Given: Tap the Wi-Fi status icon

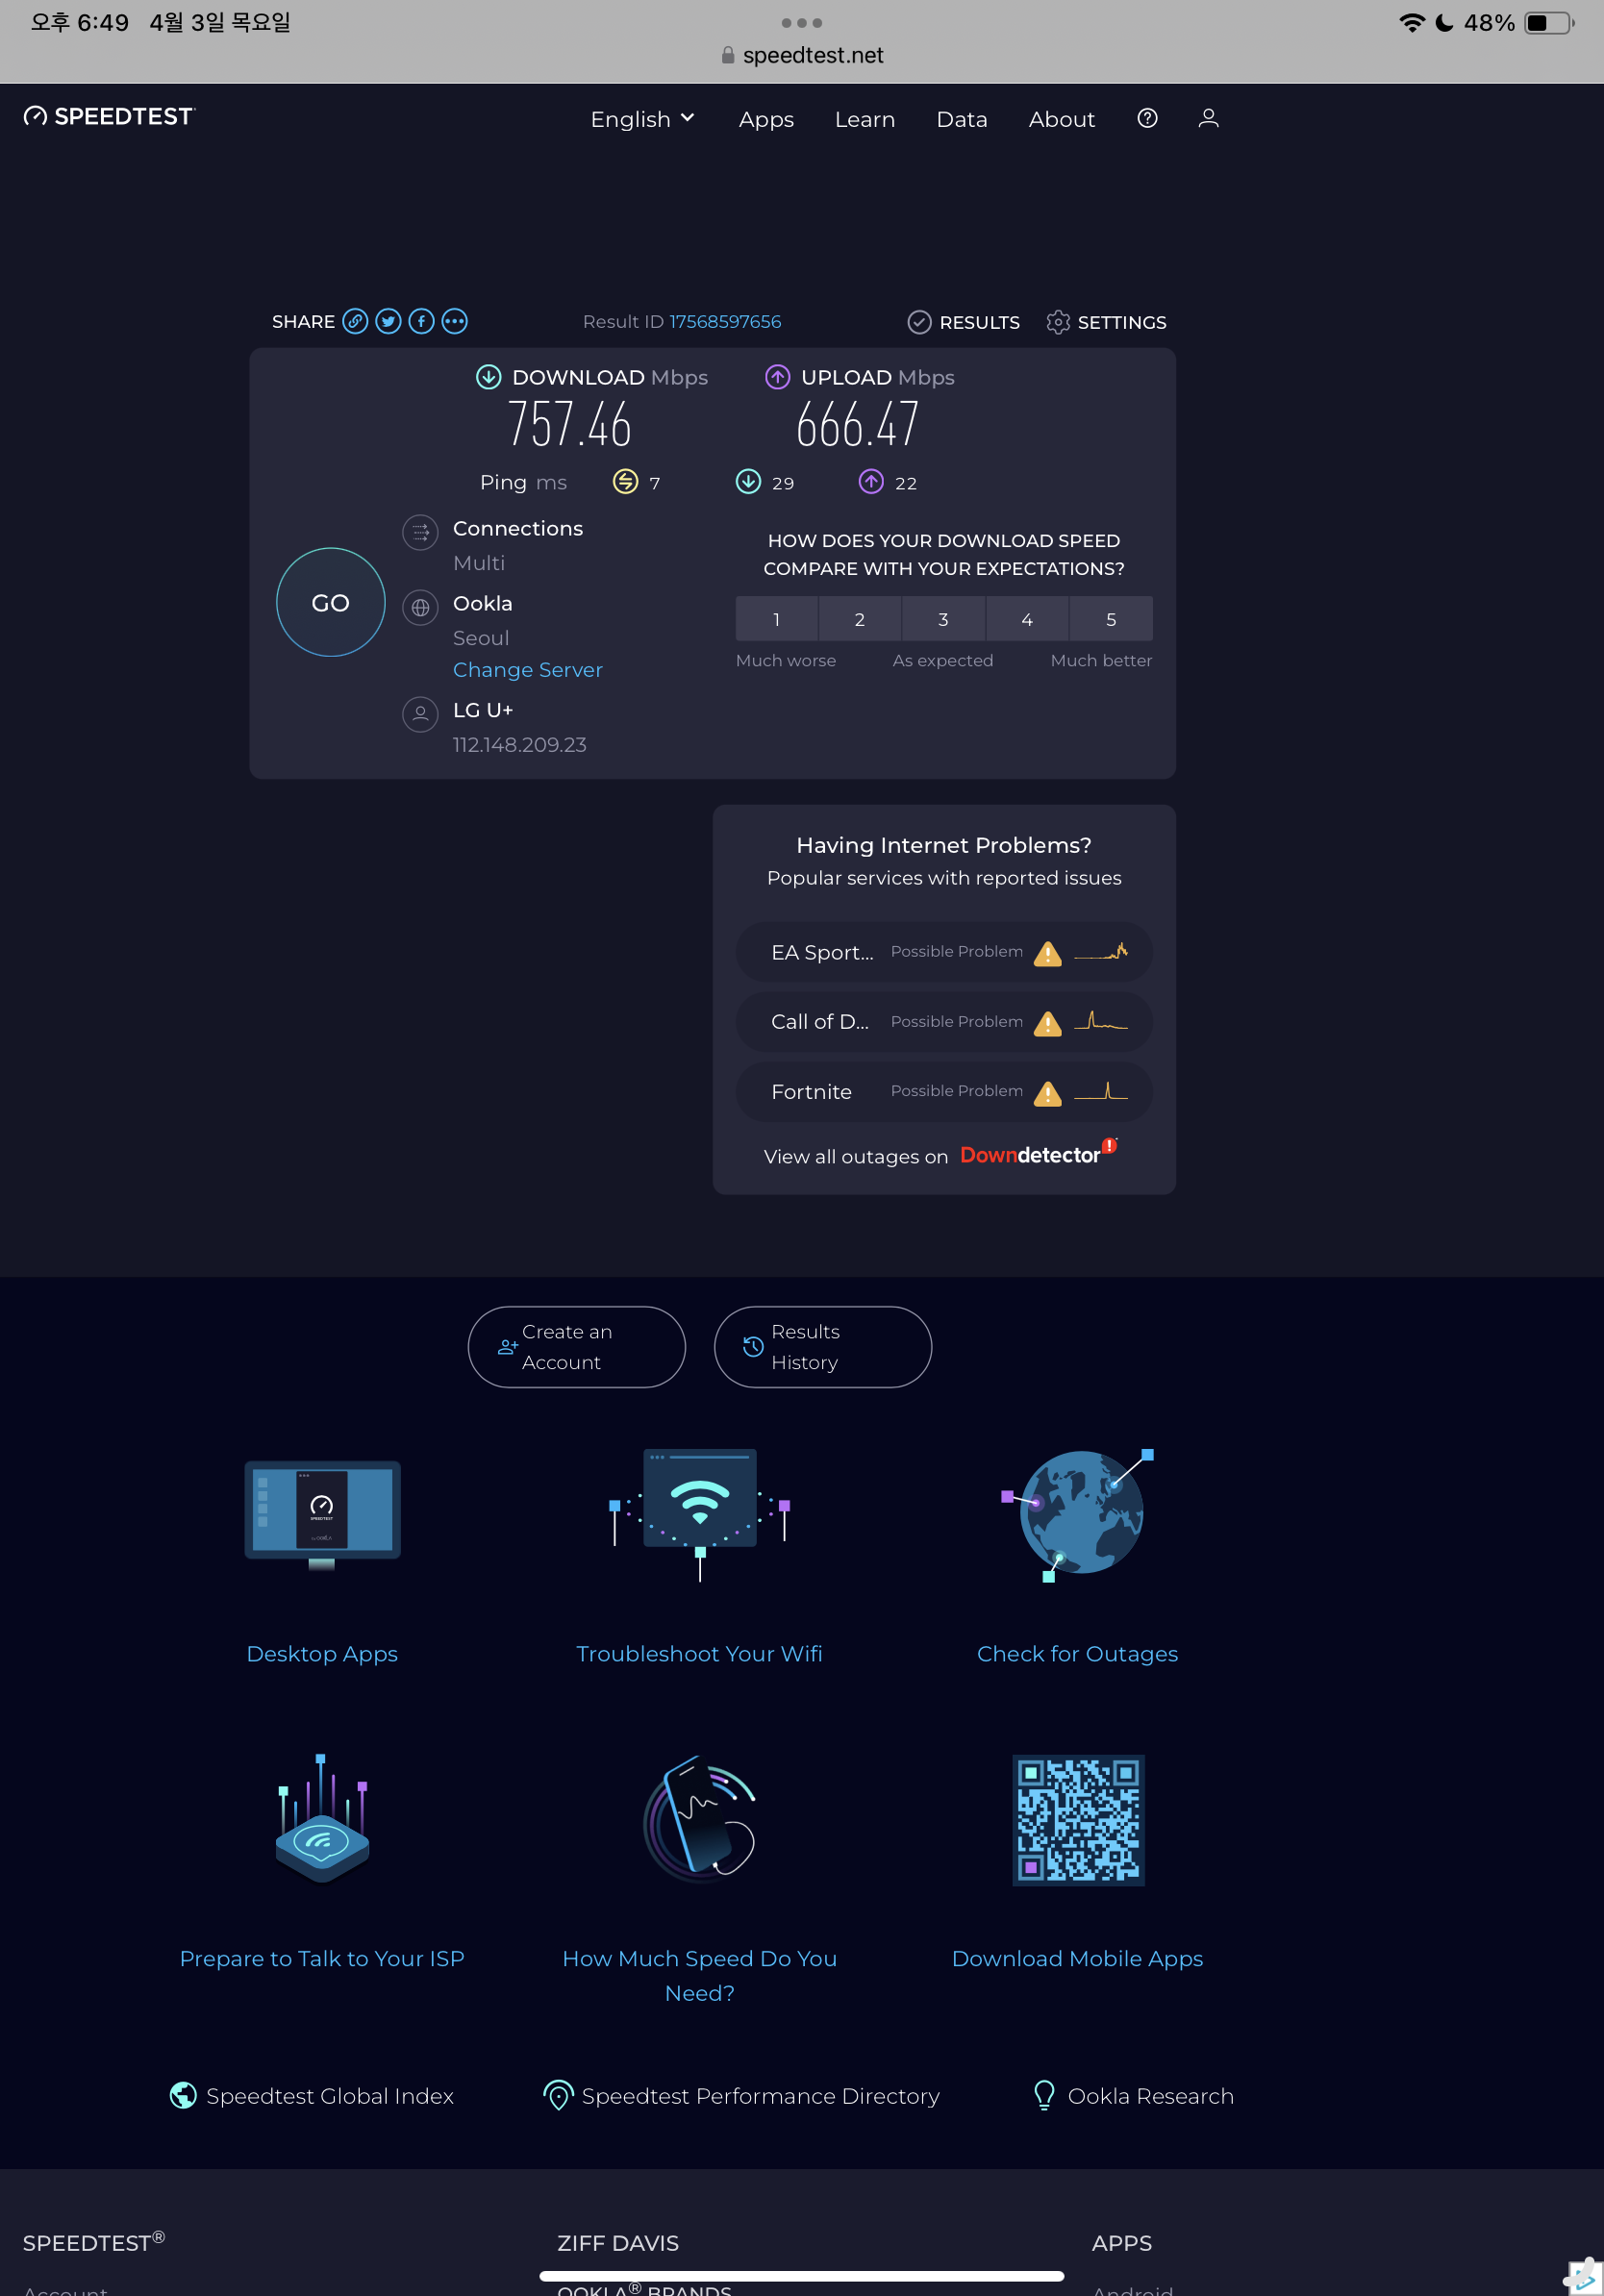Looking at the screenshot, I should point(1411,22).
